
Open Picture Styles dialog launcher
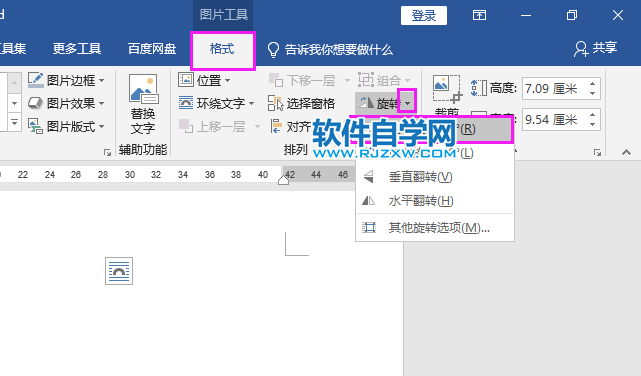pos(108,152)
